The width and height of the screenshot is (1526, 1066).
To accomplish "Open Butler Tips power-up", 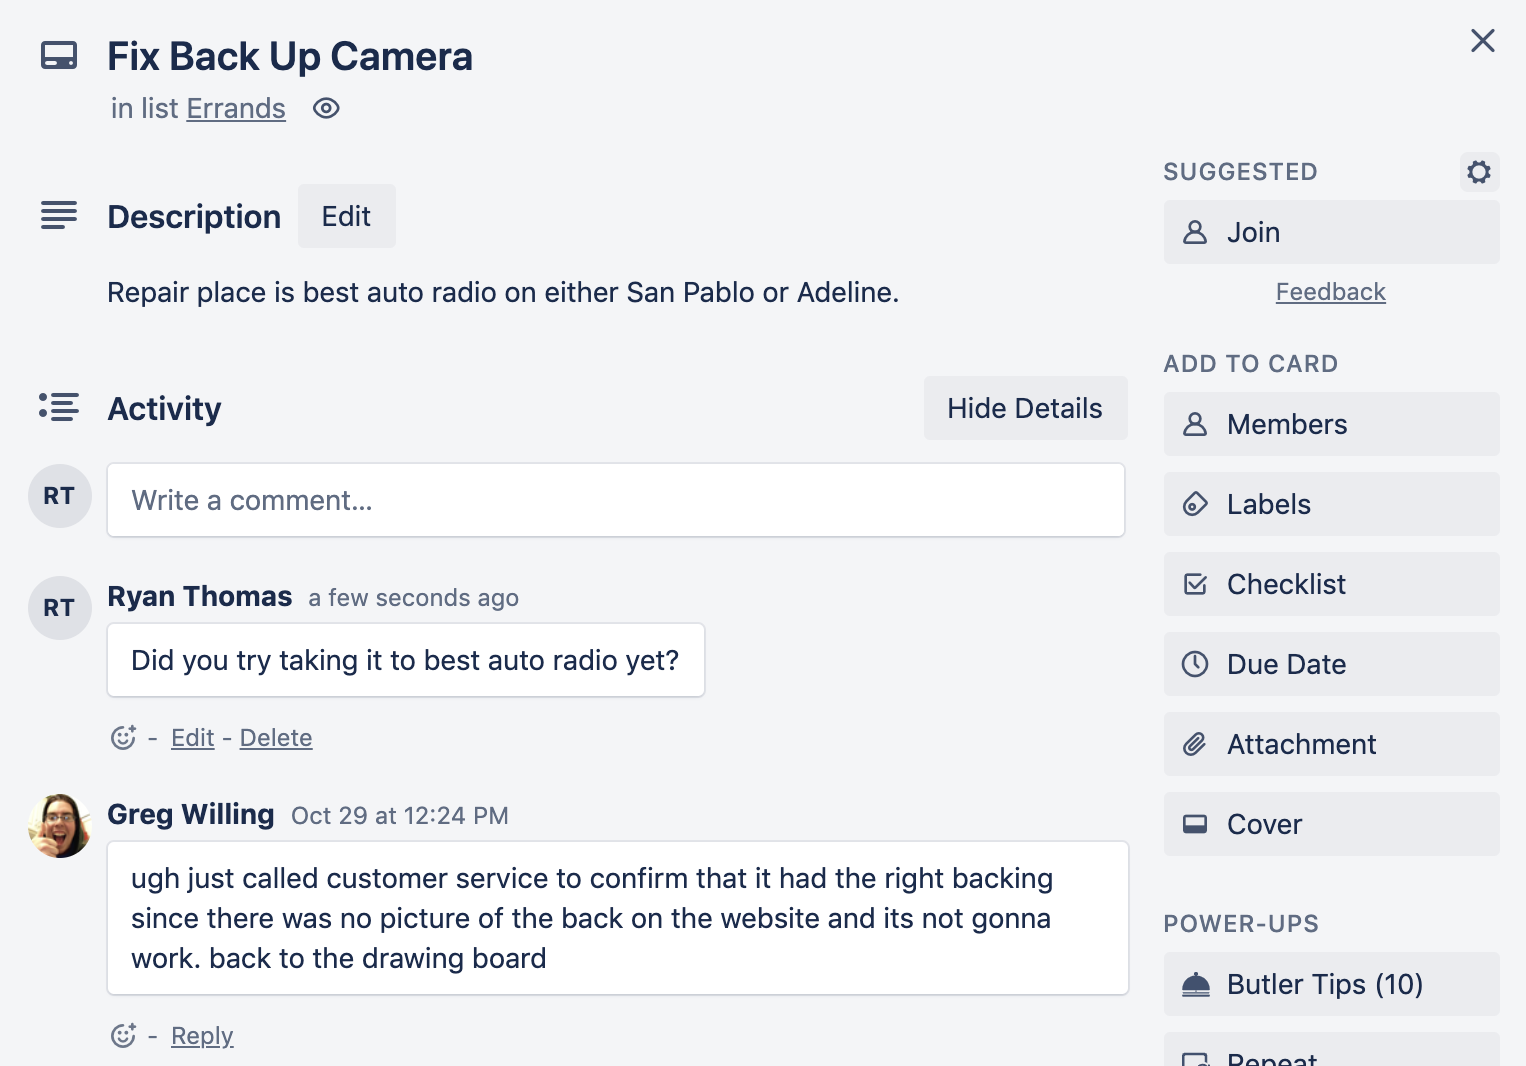I will point(1330,984).
